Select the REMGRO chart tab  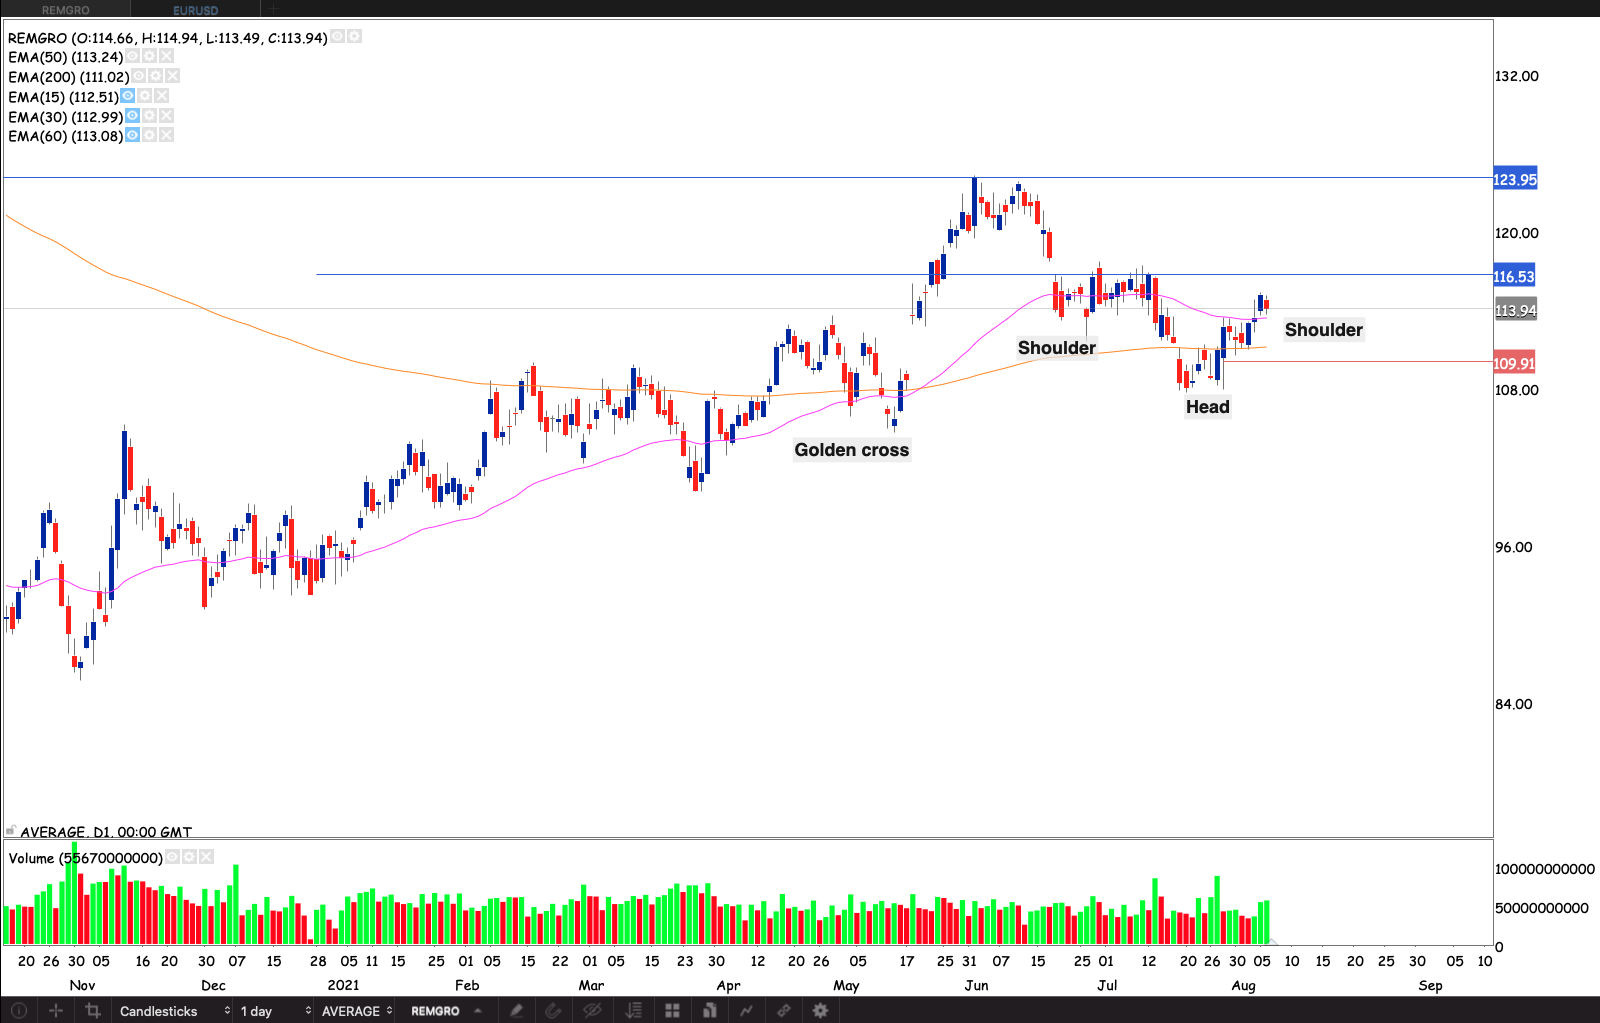click(x=66, y=10)
